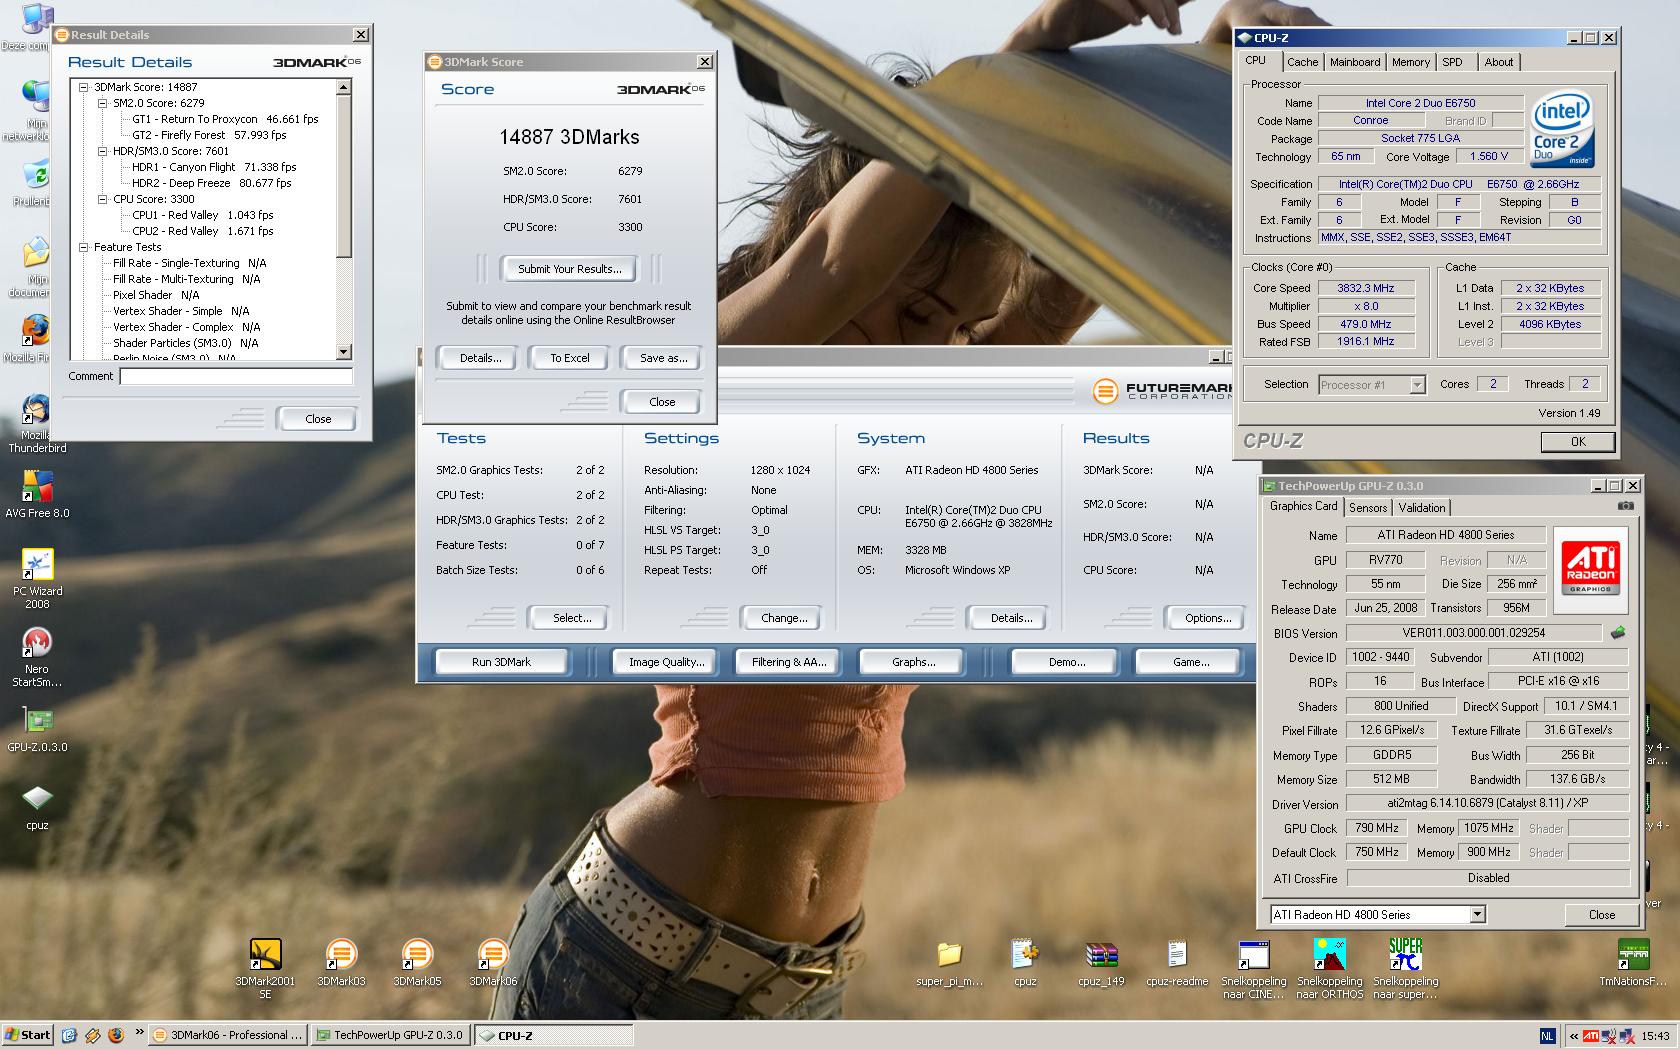This screenshot has height=1050, width=1680.
Task: Click into the Comment input field
Action: [236, 376]
